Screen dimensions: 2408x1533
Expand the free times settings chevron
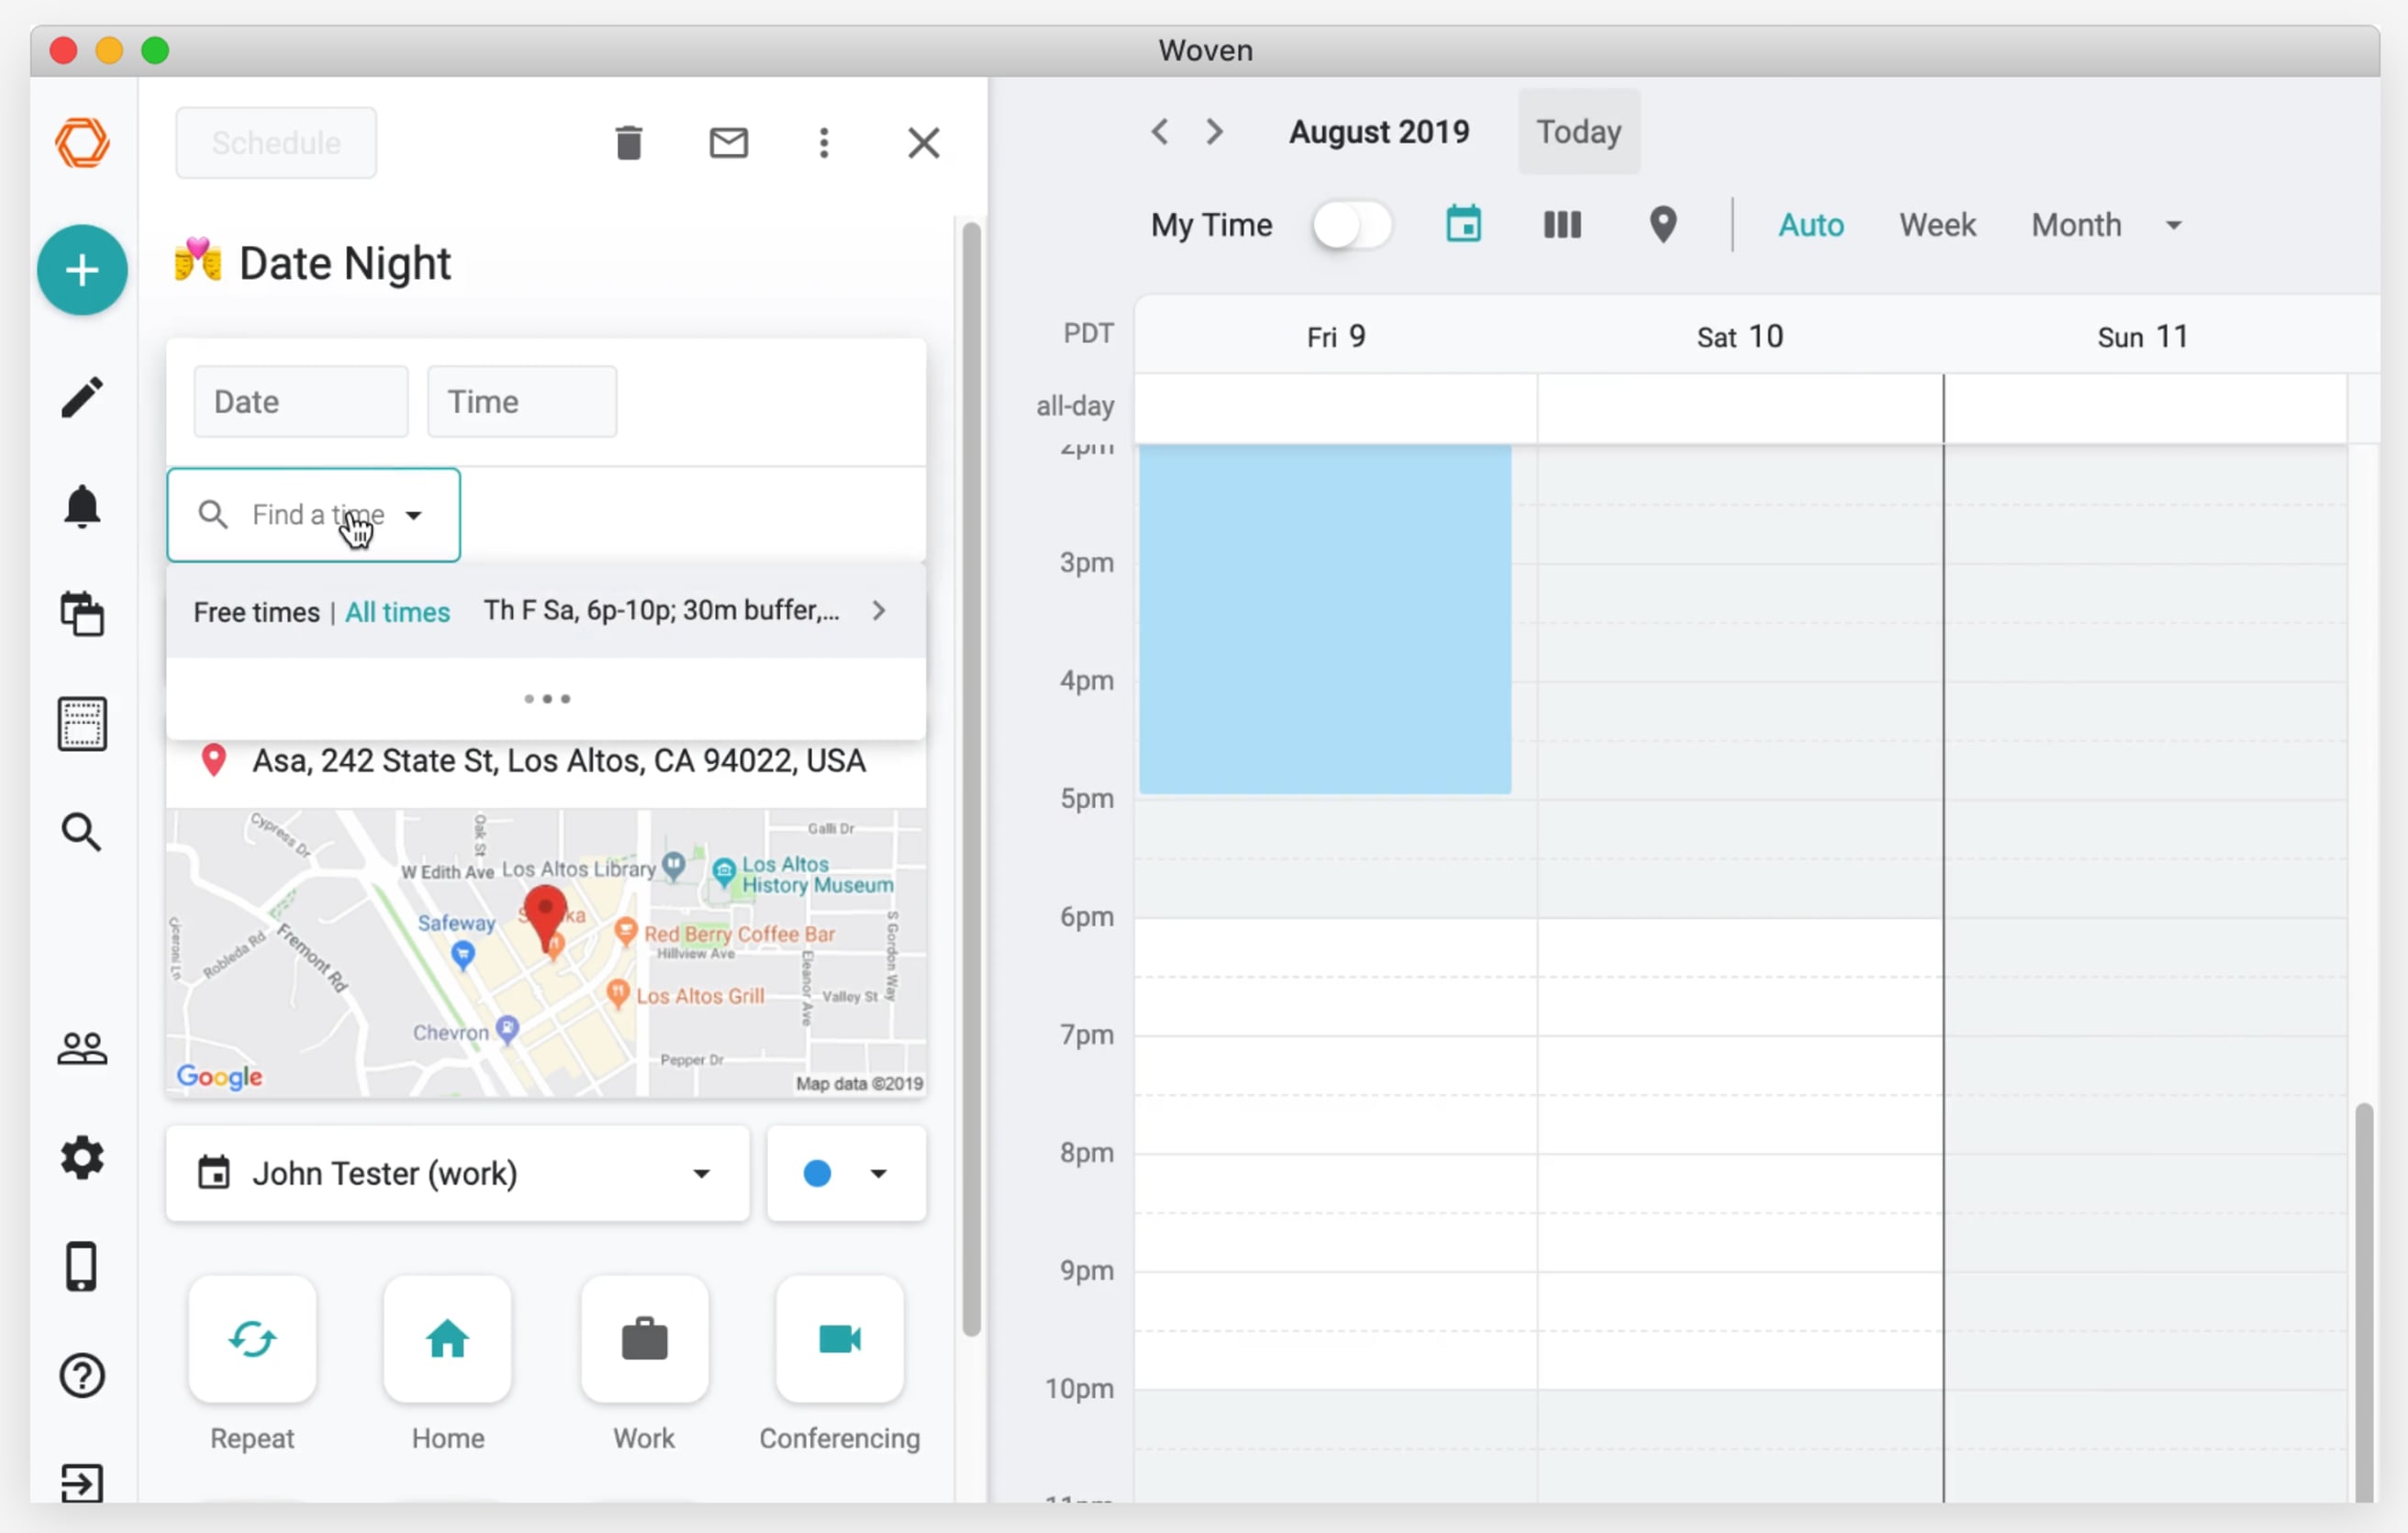[x=879, y=611]
